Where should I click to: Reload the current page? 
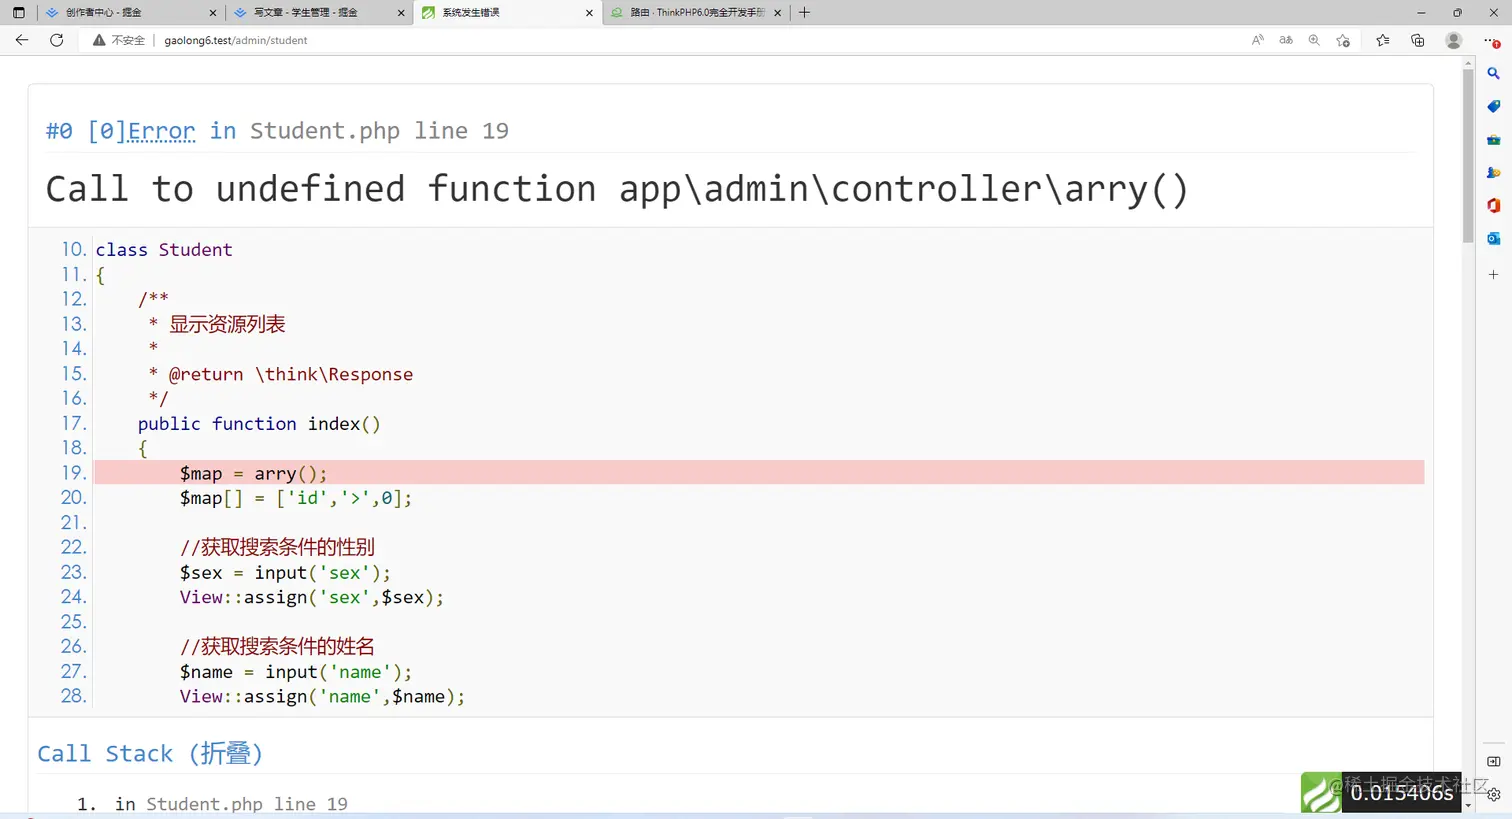(57, 40)
